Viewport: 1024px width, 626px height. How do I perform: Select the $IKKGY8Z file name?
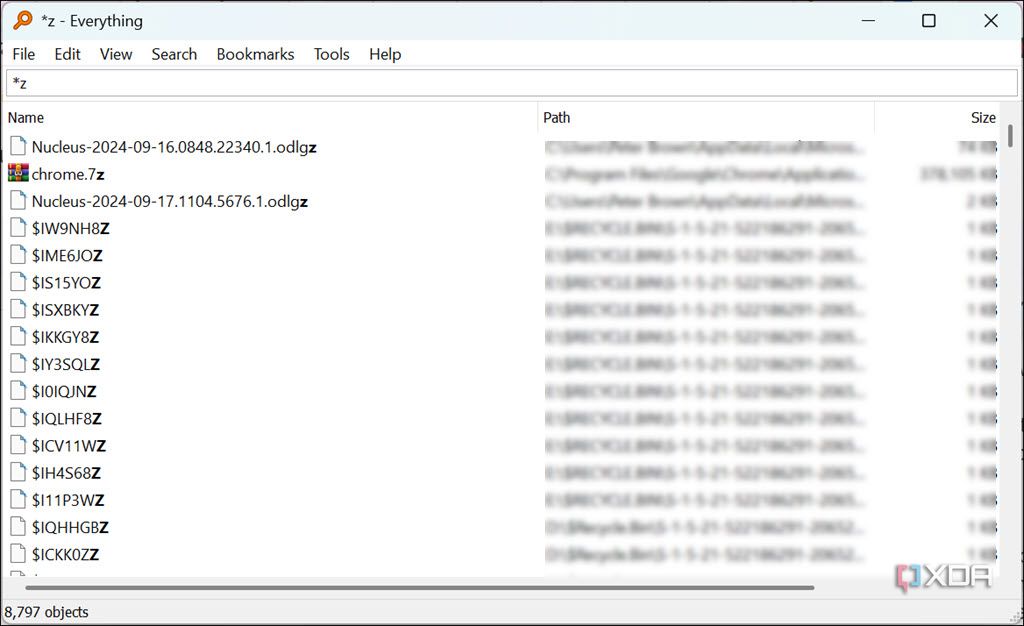point(65,337)
